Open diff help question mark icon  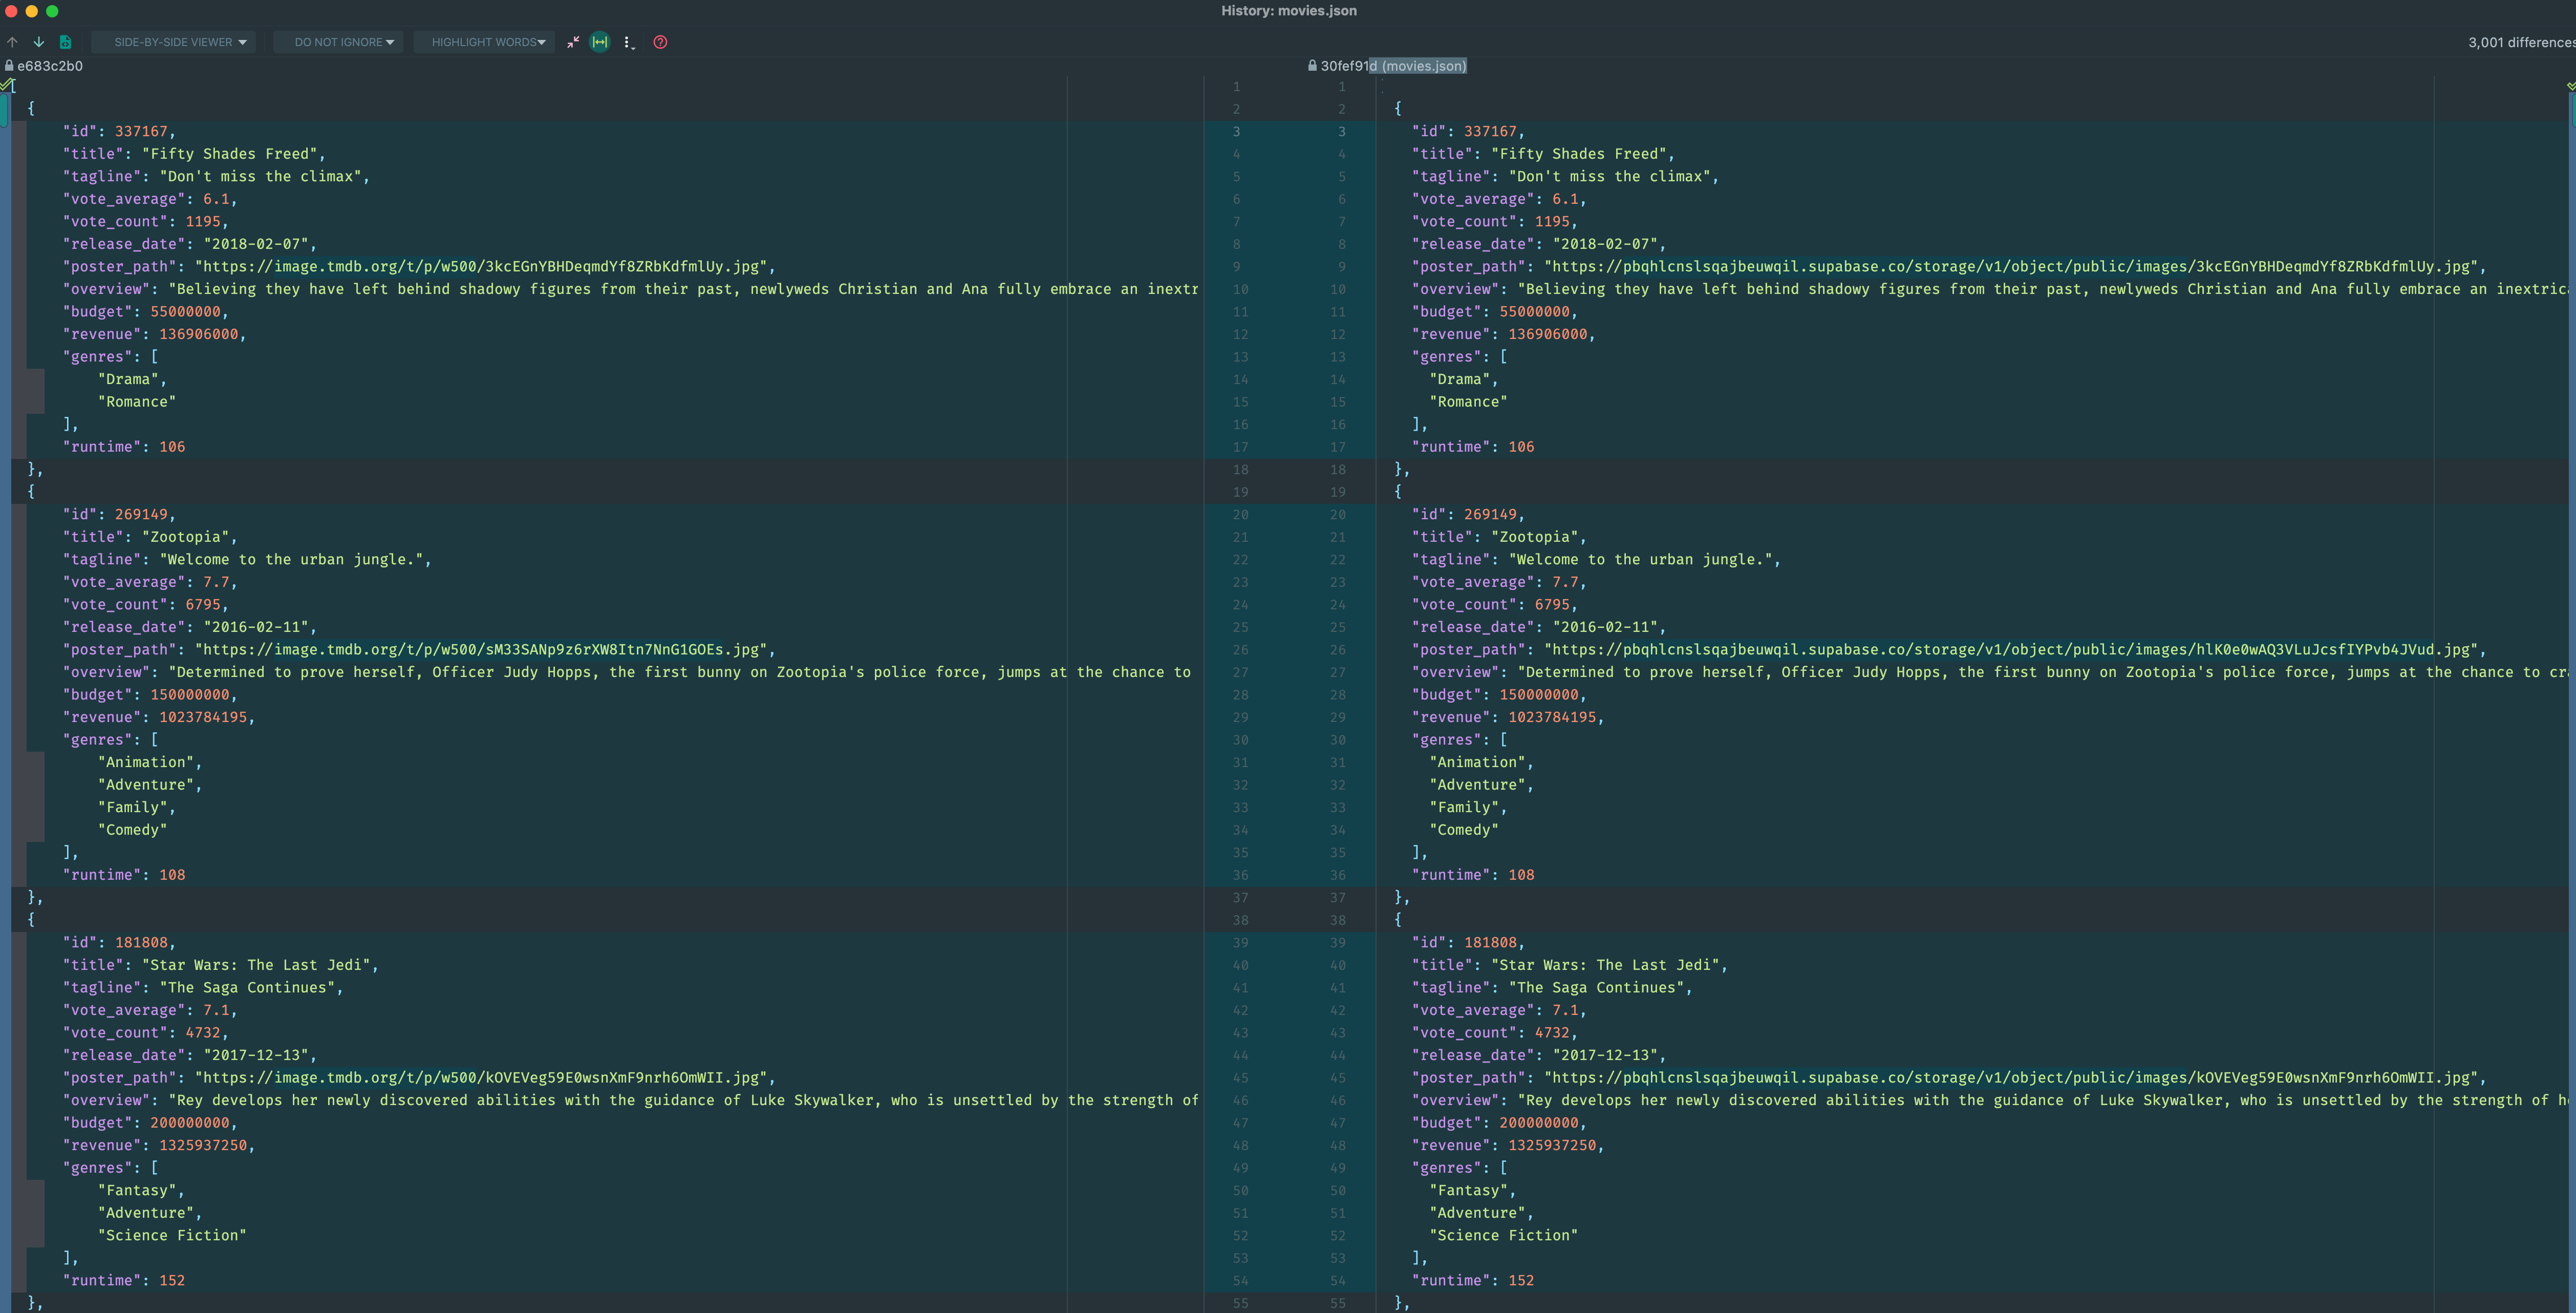click(660, 42)
